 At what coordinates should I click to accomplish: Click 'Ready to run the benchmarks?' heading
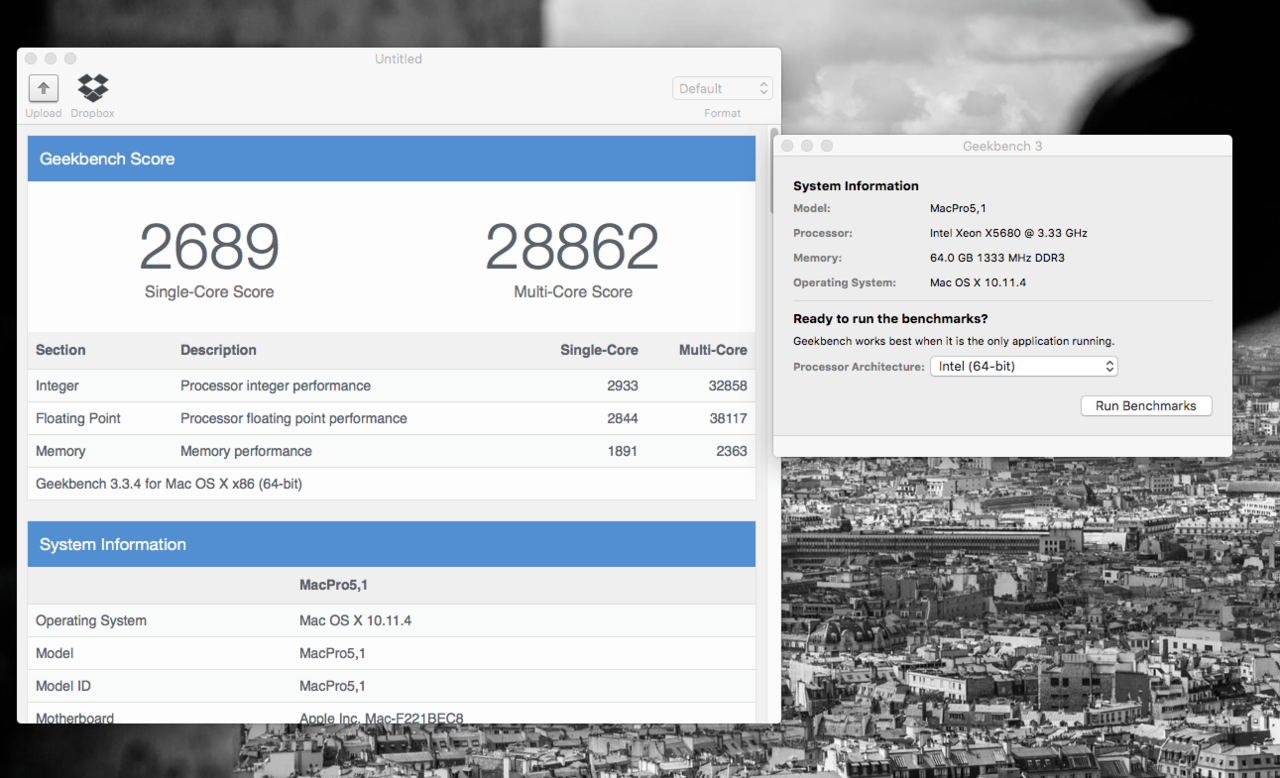click(890, 319)
